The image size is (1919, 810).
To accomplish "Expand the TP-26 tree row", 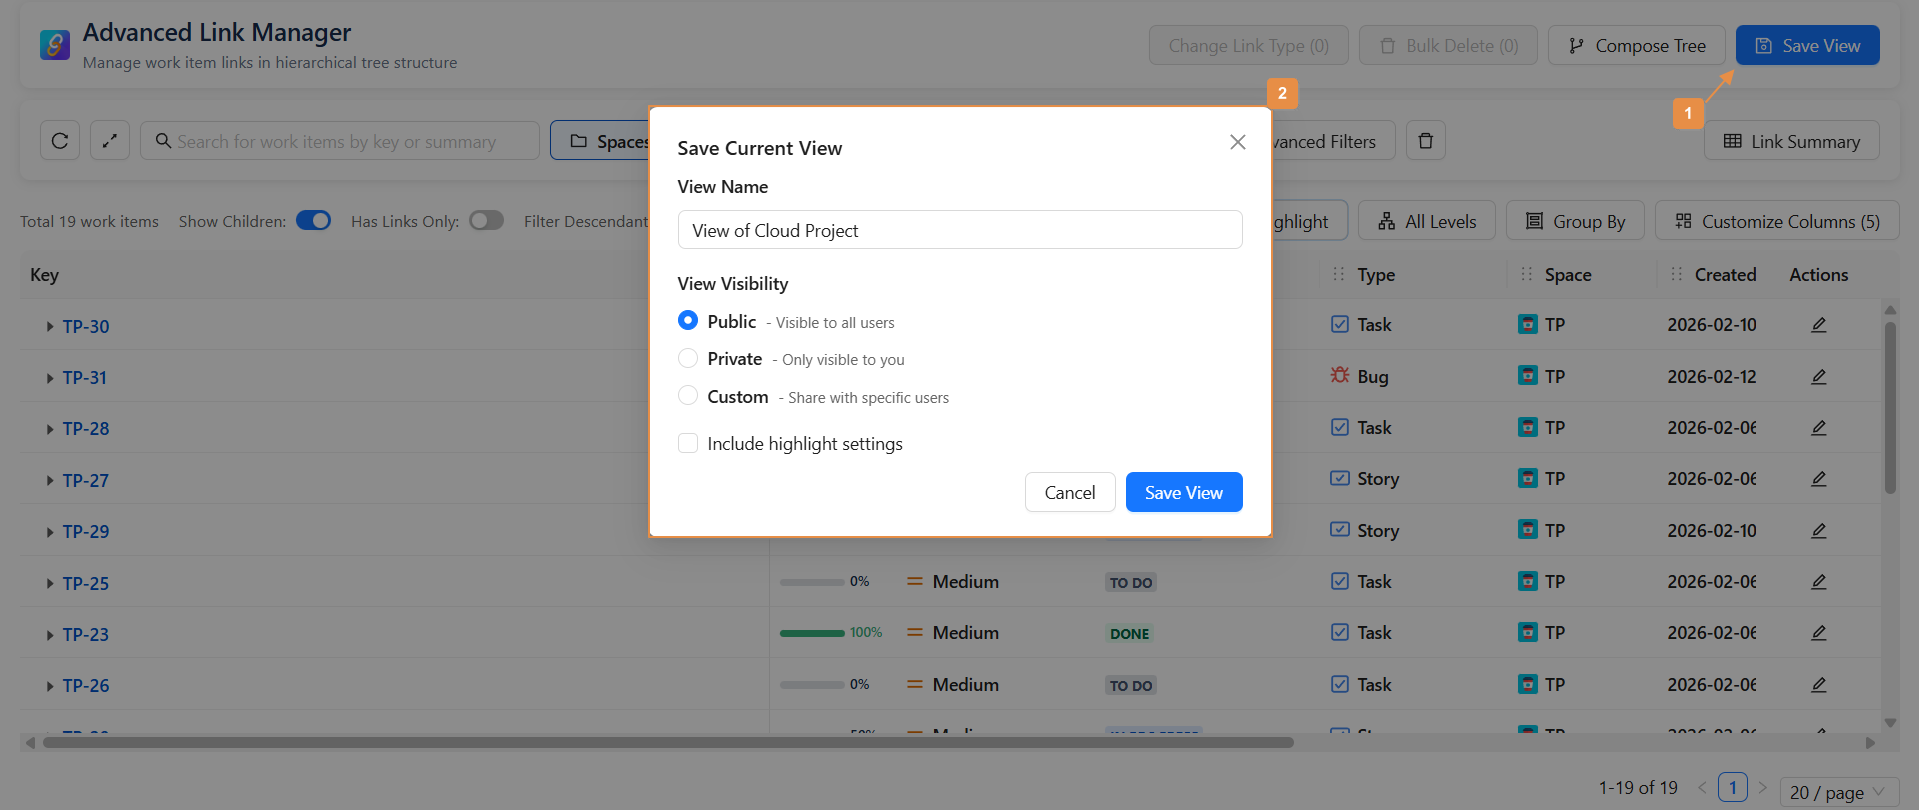I will 50,686.
